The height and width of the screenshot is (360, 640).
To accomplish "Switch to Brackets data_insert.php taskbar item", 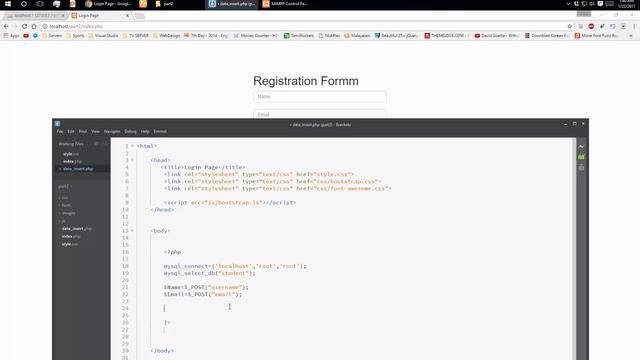I will pyautogui.click(x=233, y=4).
